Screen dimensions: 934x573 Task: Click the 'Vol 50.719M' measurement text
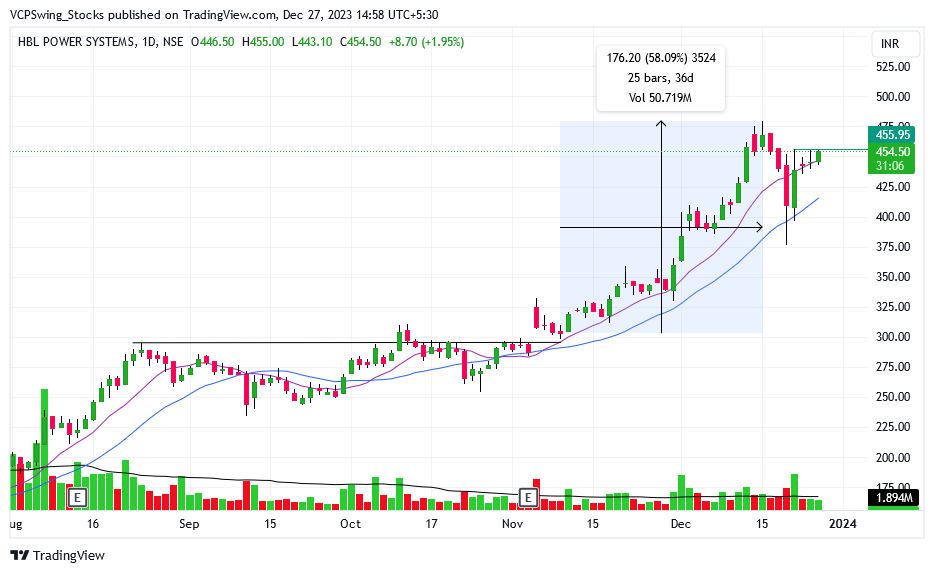tap(661, 98)
